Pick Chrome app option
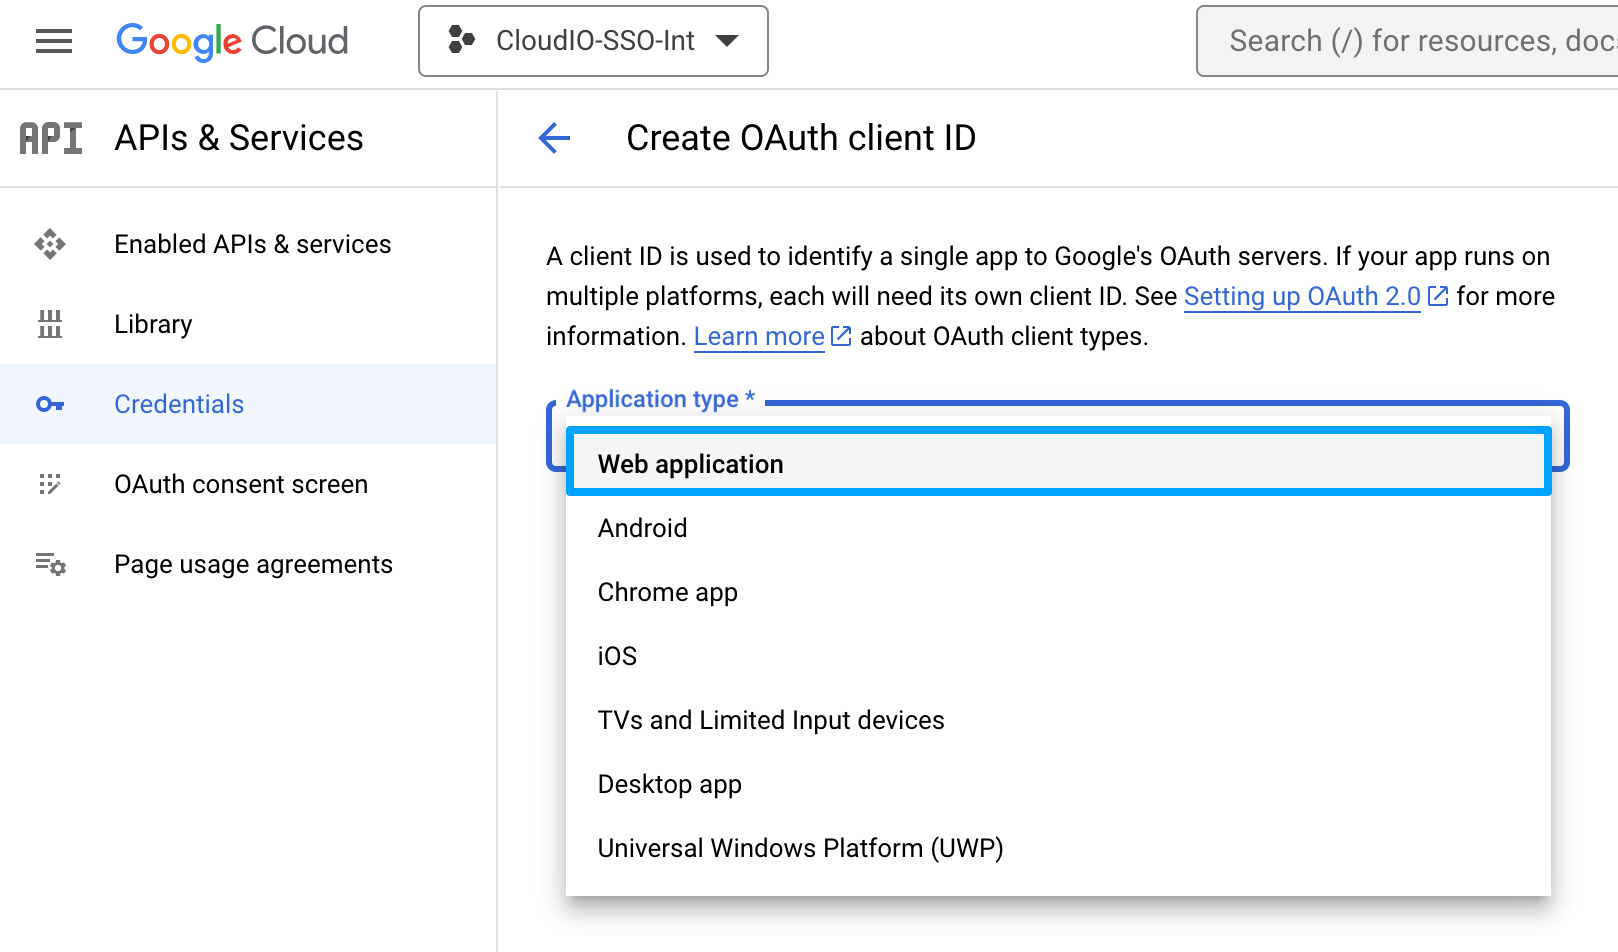 tap(667, 592)
